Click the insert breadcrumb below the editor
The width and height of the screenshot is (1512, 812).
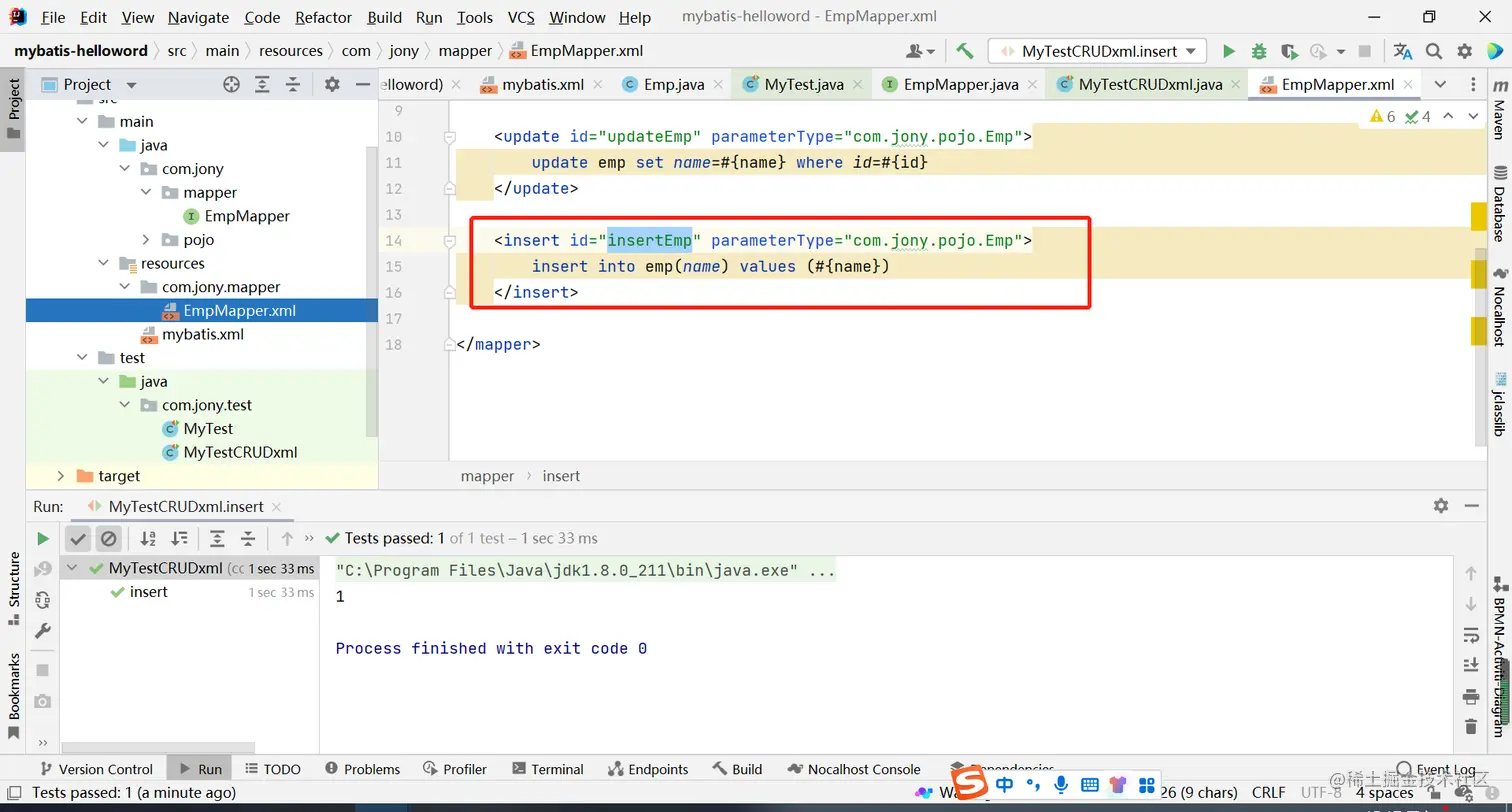pyautogui.click(x=561, y=476)
